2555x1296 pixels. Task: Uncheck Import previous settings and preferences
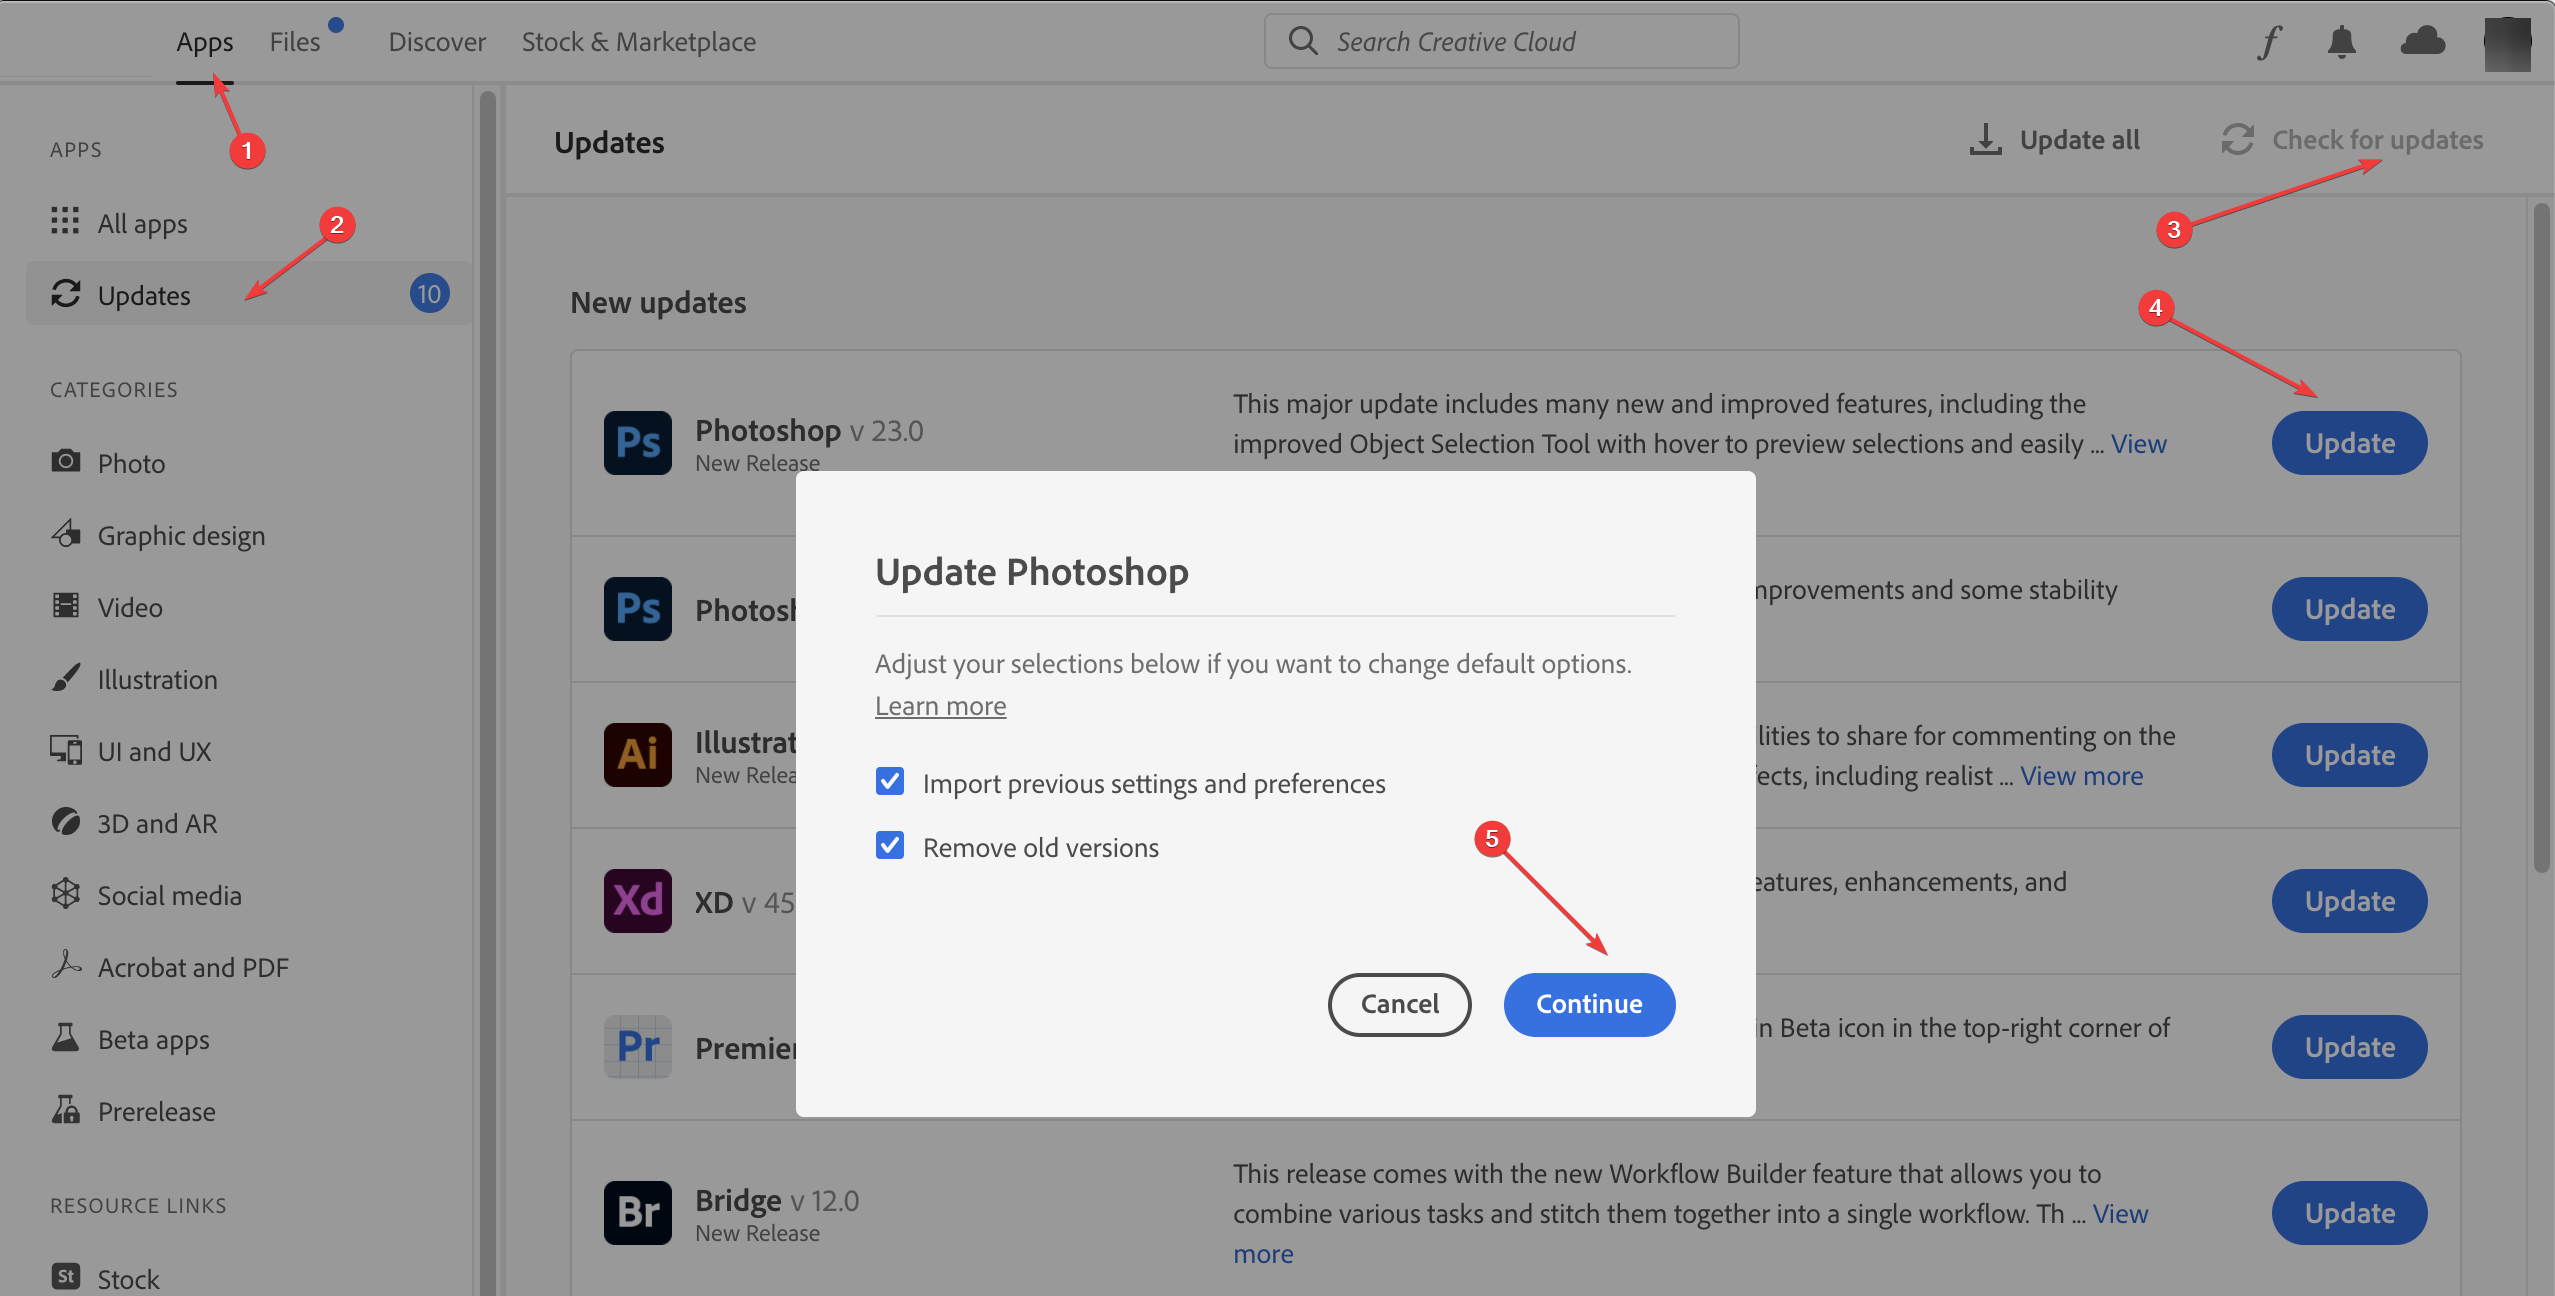click(889, 781)
